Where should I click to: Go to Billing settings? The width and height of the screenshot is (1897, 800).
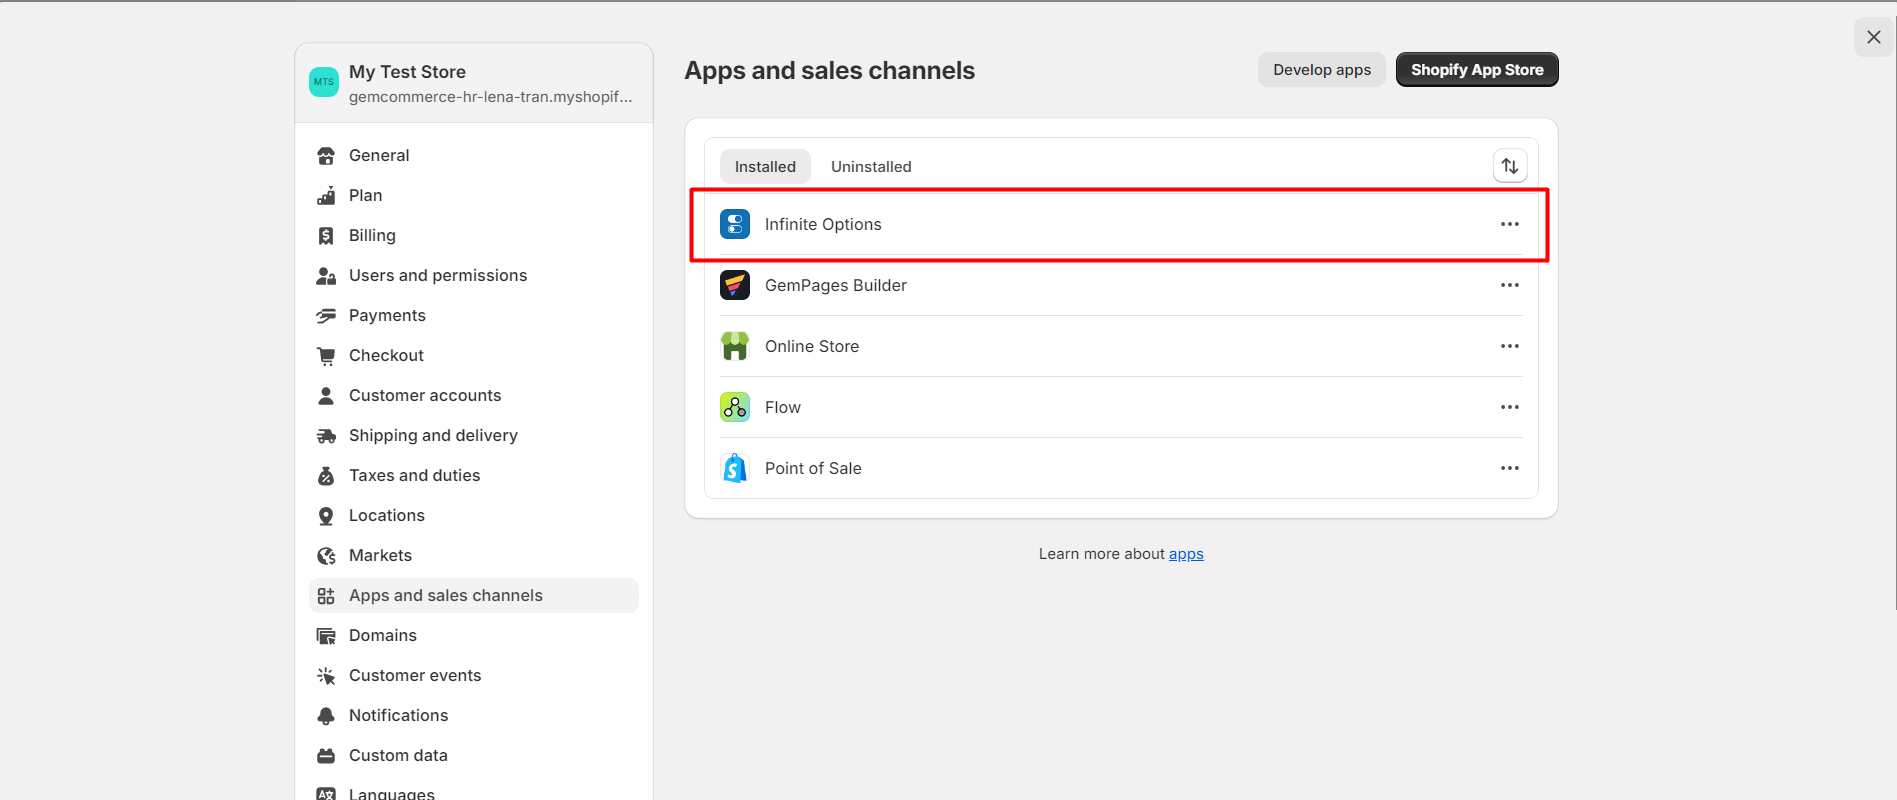tap(372, 235)
